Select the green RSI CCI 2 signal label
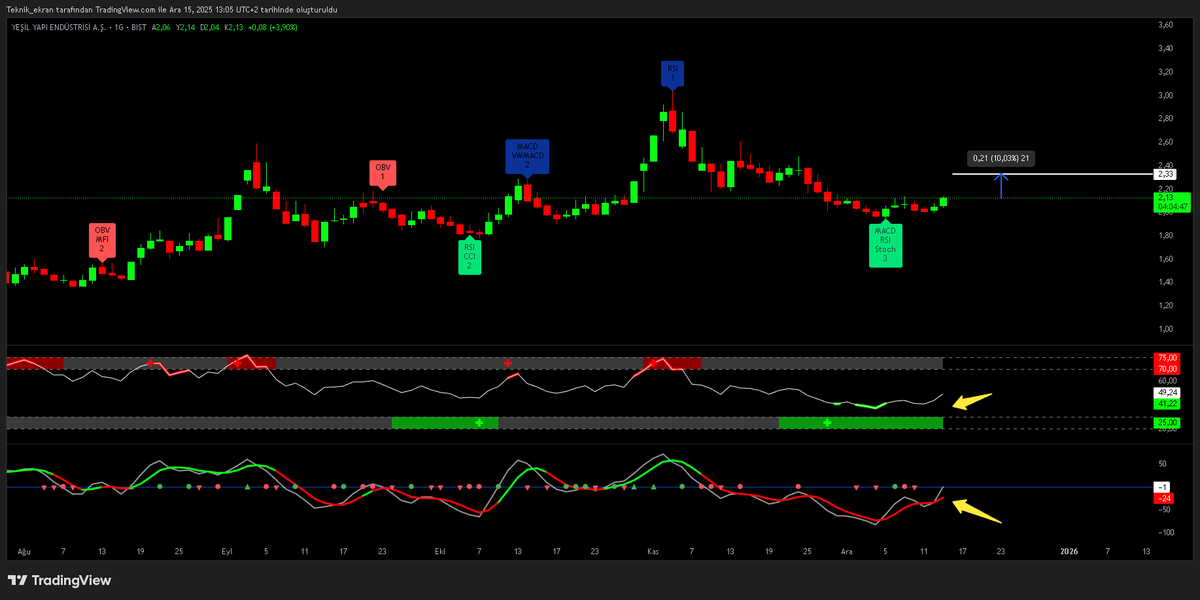 [x=470, y=256]
